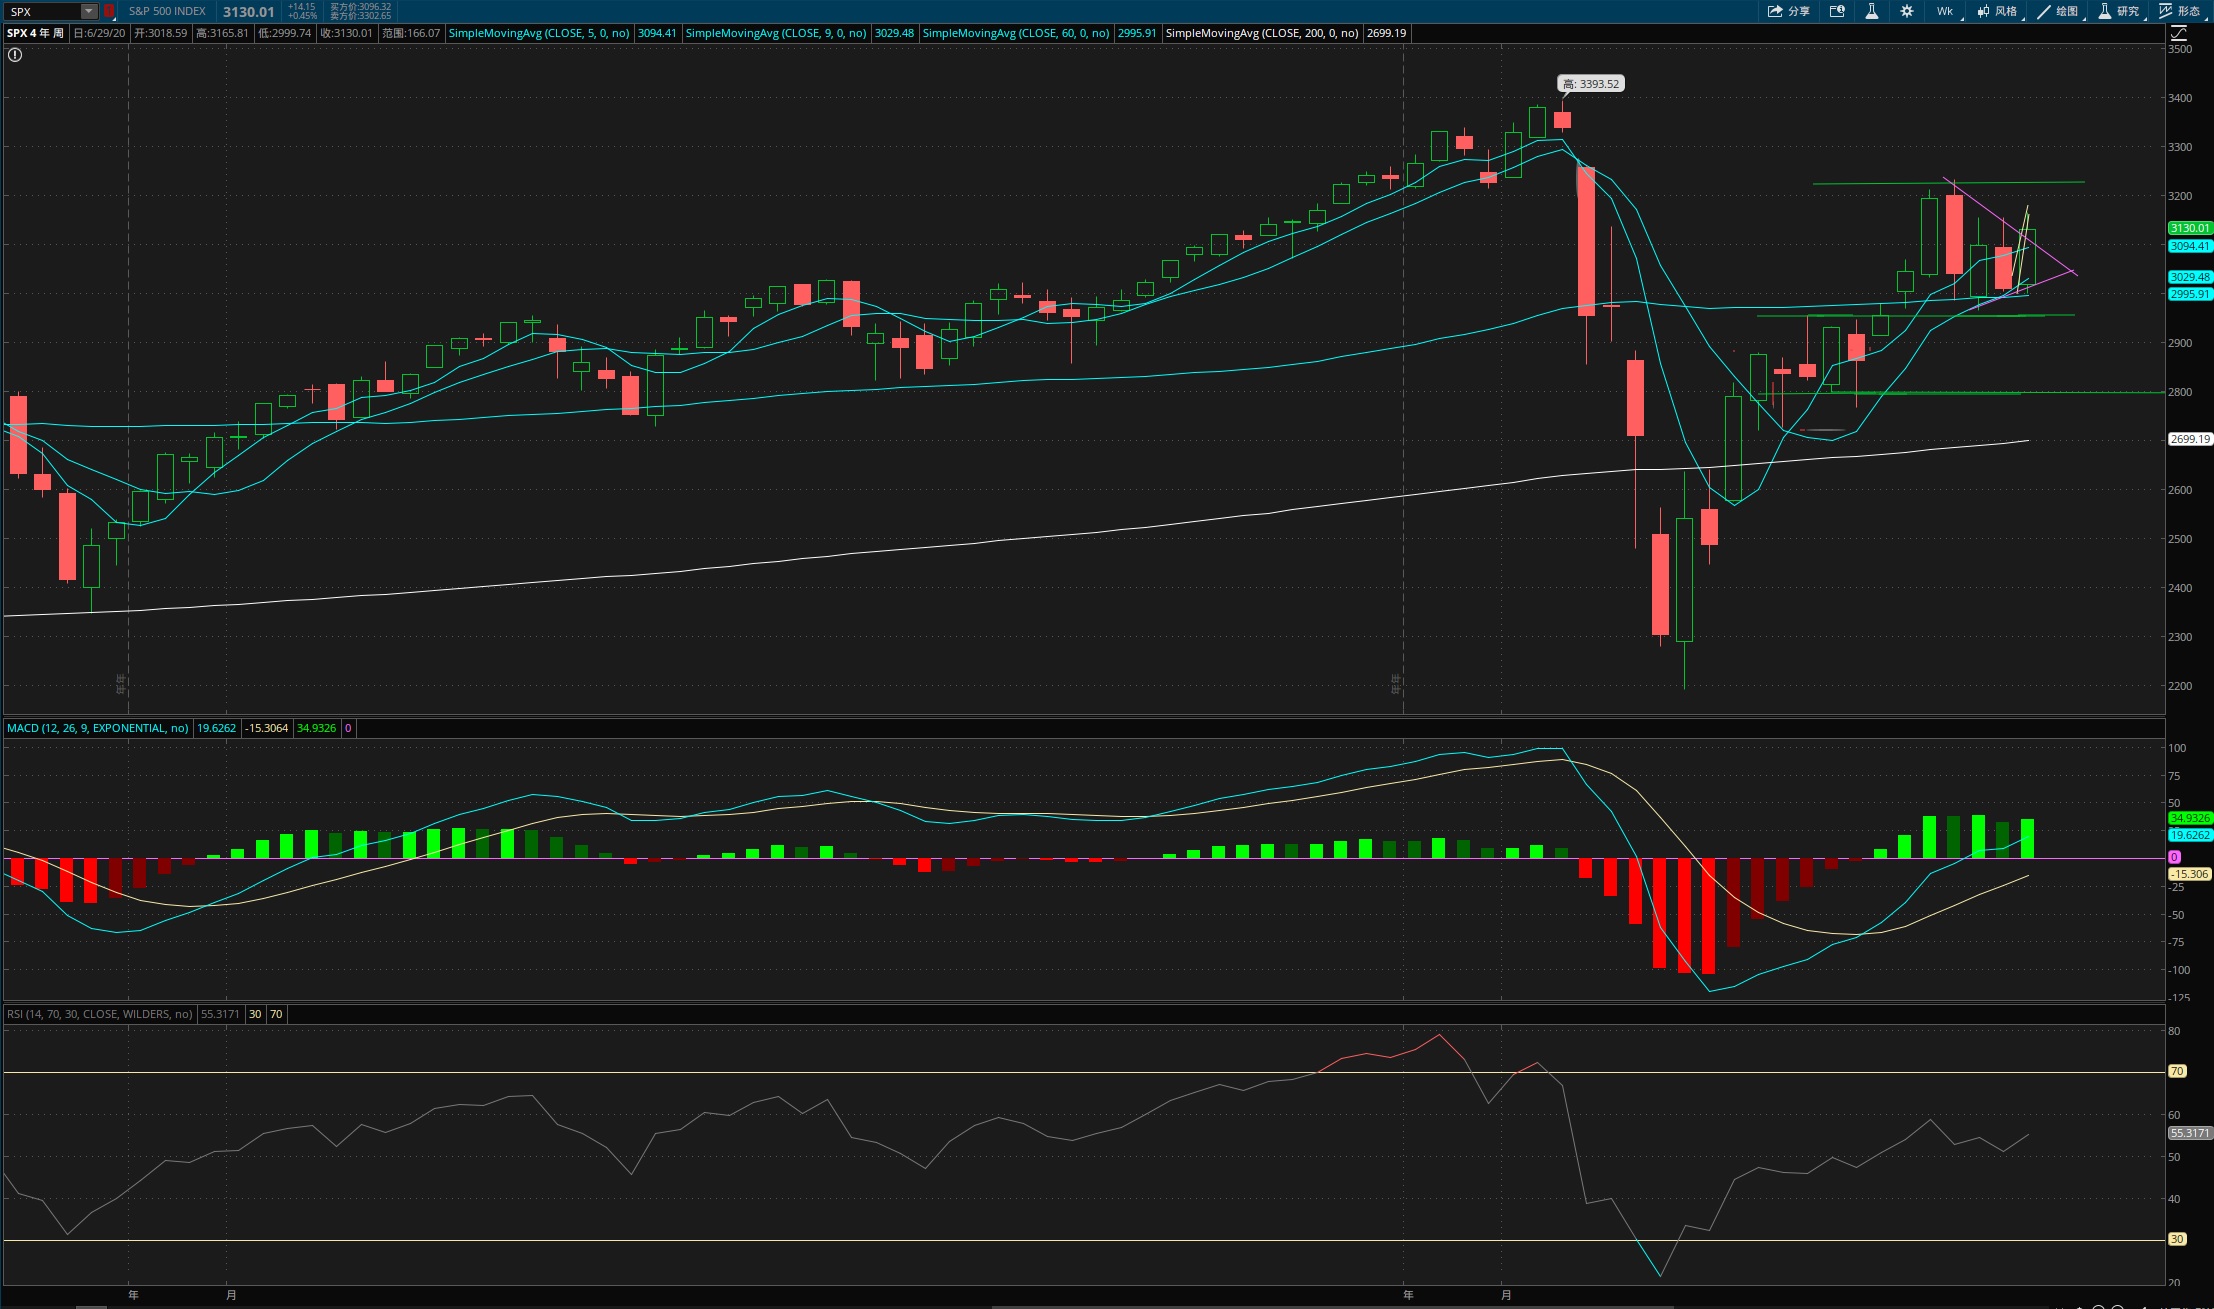Open the 形态 (Patterns) menu
The height and width of the screenshot is (1309, 2214).
pyautogui.click(x=2181, y=11)
